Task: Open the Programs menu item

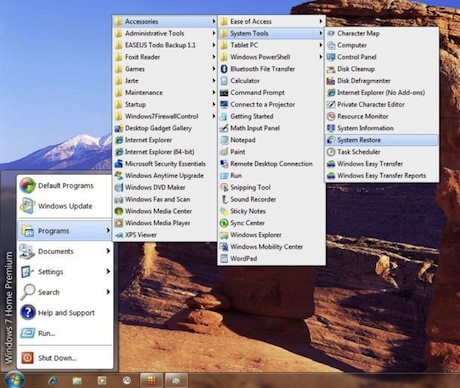Action: [x=65, y=230]
